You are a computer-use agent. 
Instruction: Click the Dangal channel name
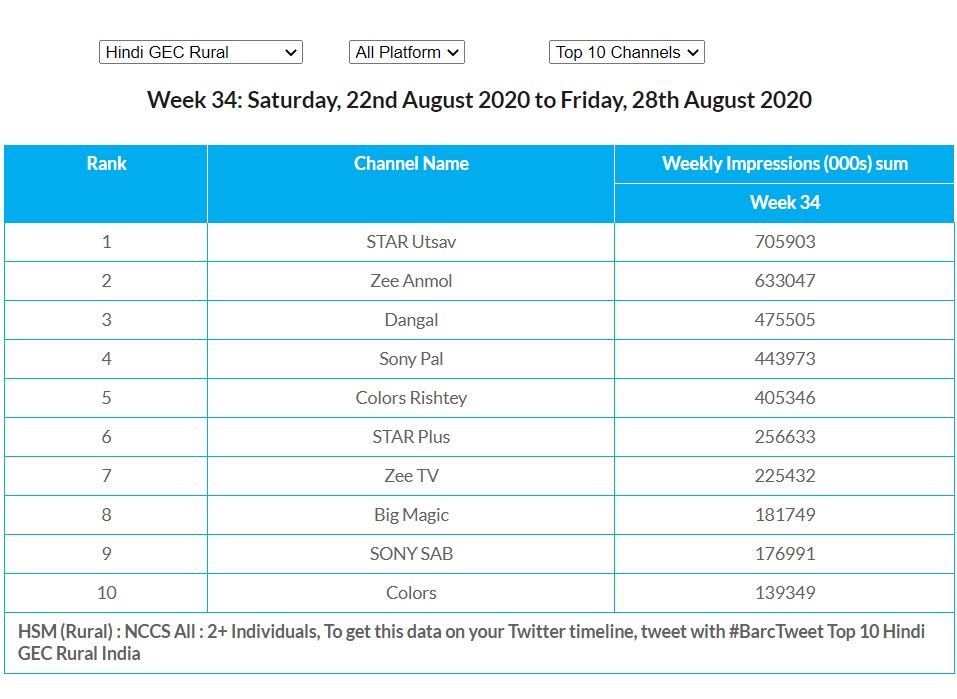point(411,320)
